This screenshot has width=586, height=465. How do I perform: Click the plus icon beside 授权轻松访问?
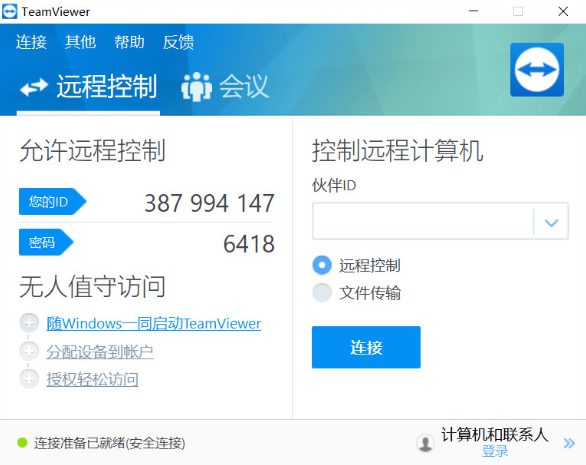29,379
